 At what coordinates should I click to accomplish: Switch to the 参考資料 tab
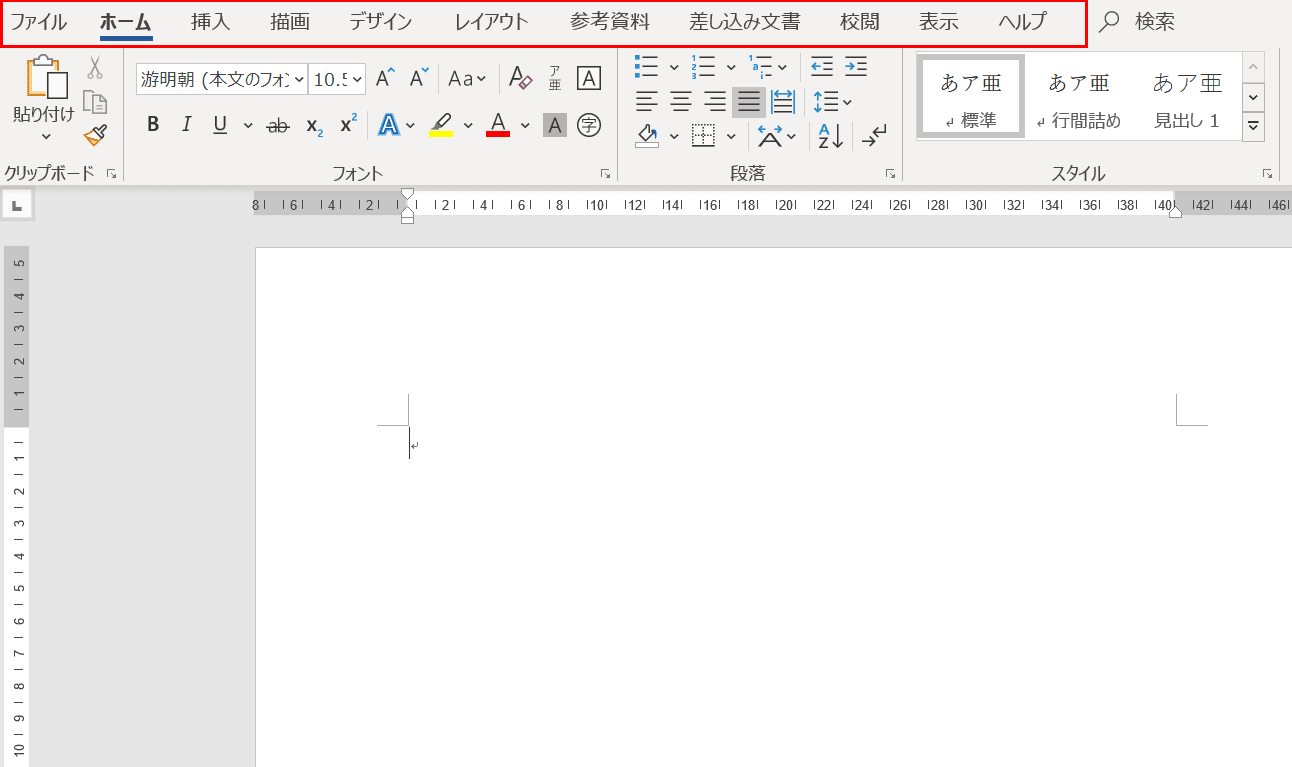tap(610, 22)
